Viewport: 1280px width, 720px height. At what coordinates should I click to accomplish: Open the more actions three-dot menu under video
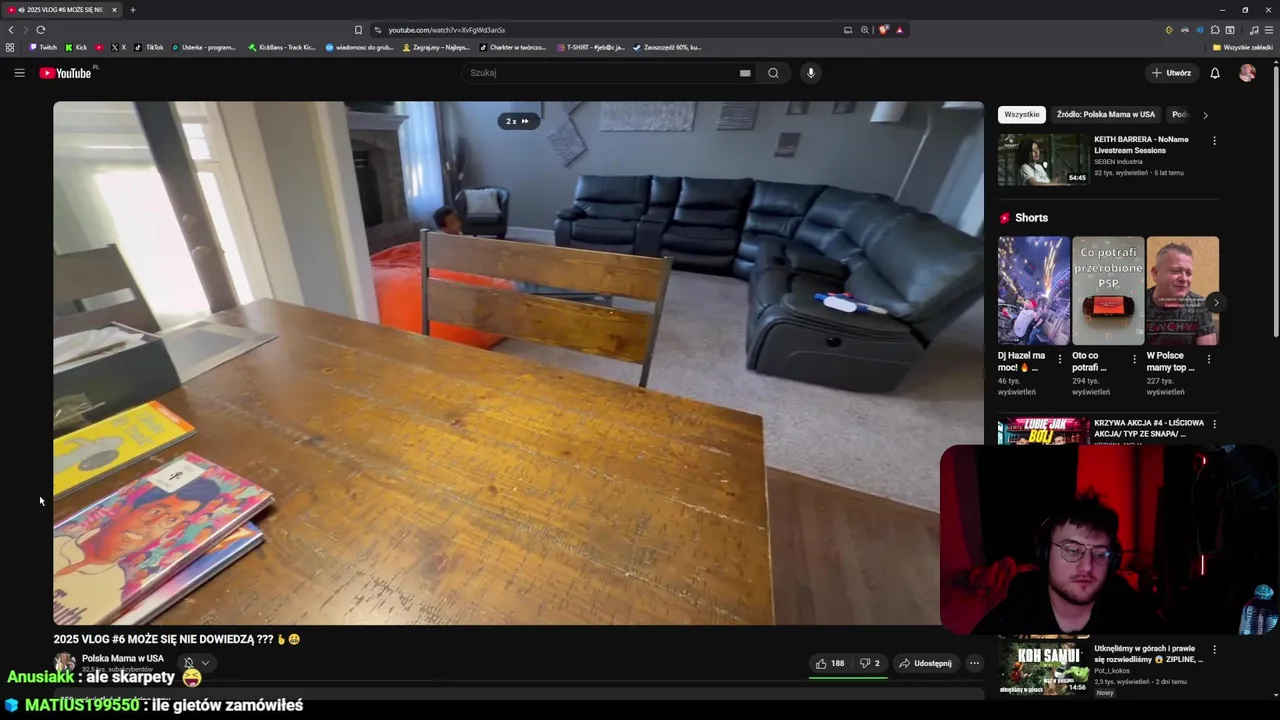974,663
